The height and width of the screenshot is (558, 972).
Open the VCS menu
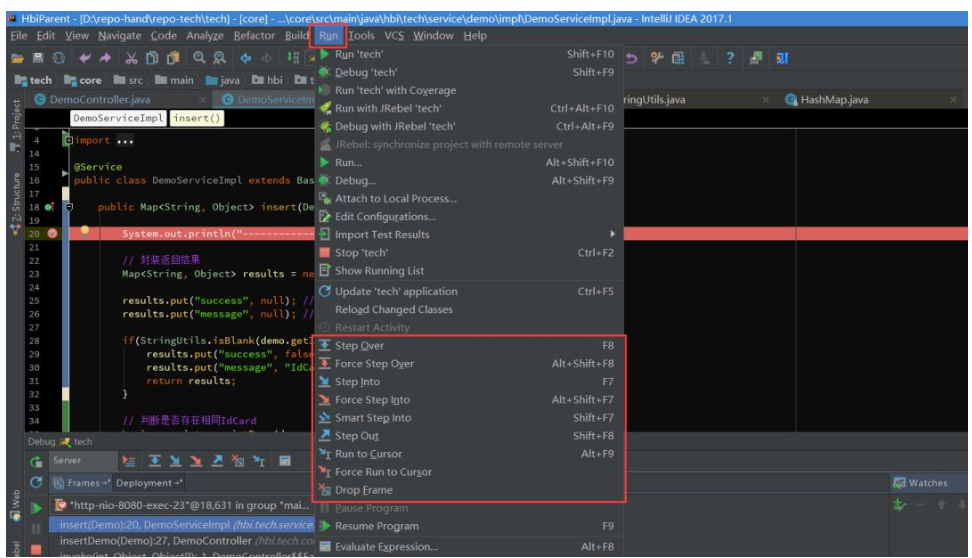pos(394,36)
